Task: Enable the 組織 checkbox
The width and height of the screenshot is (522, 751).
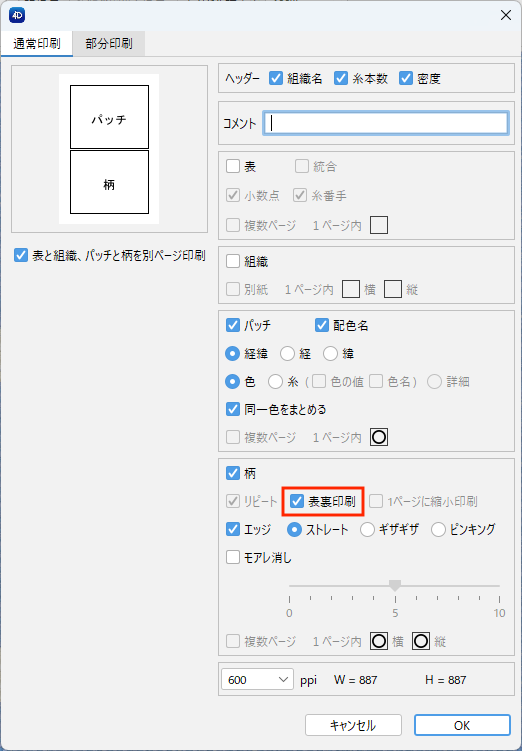Action: coord(233,261)
